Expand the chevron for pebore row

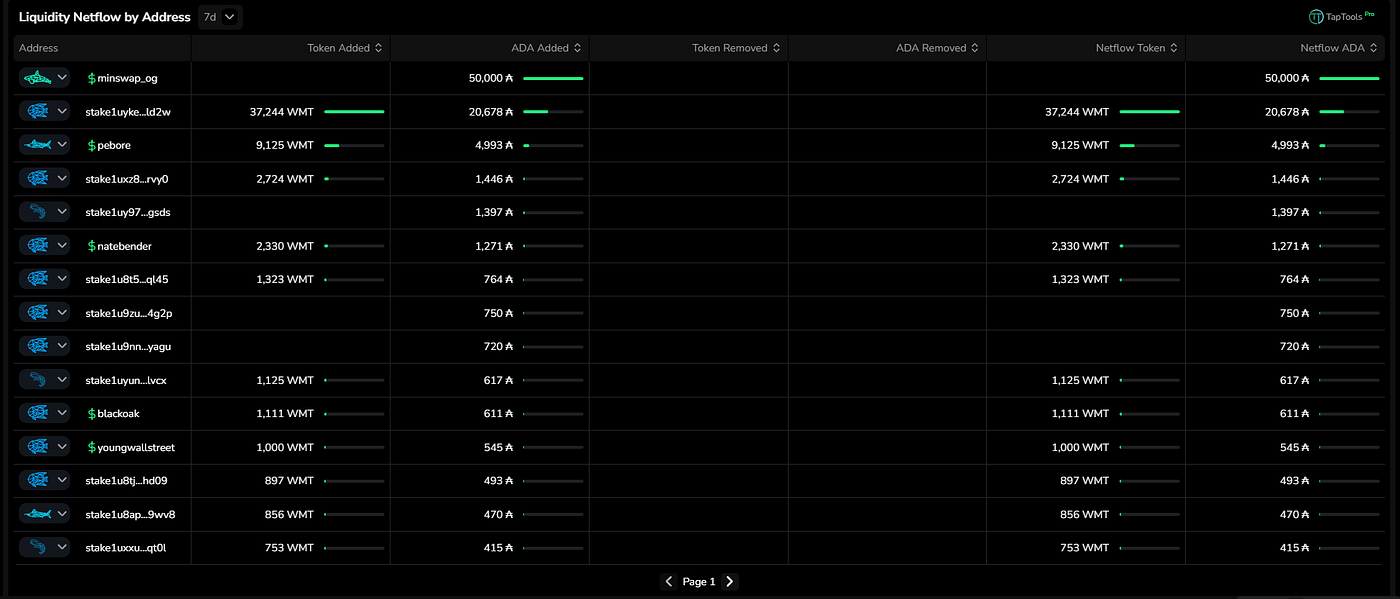click(x=62, y=145)
